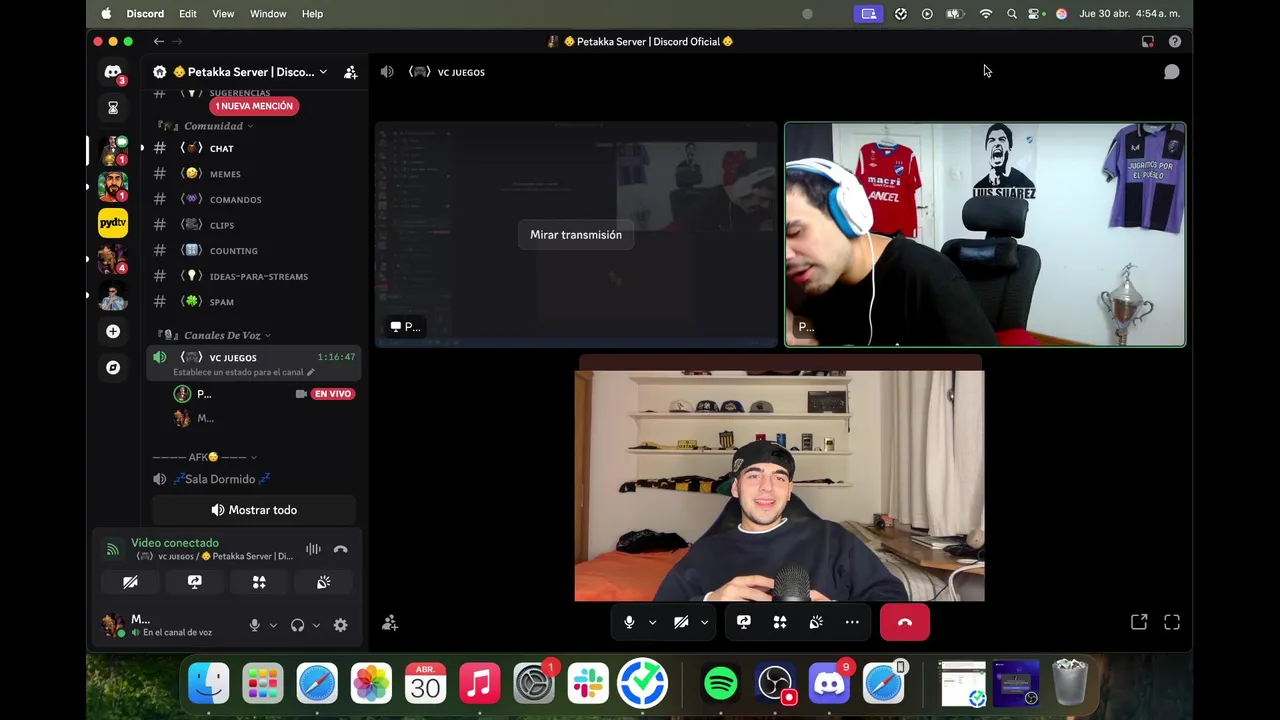Image resolution: width=1280 pixels, height=720 pixels.
Task: Open soundboard icon in left voice panel
Action: pos(323,582)
